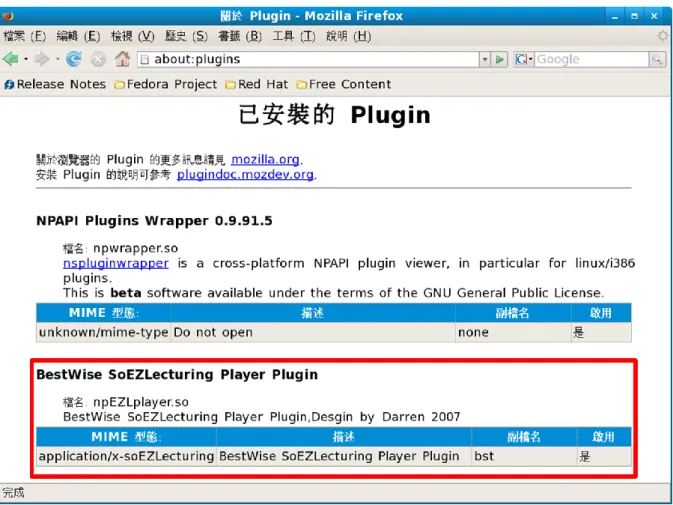Click the green Back arrow button
The width and height of the screenshot is (673, 505).
coord(10,59)
